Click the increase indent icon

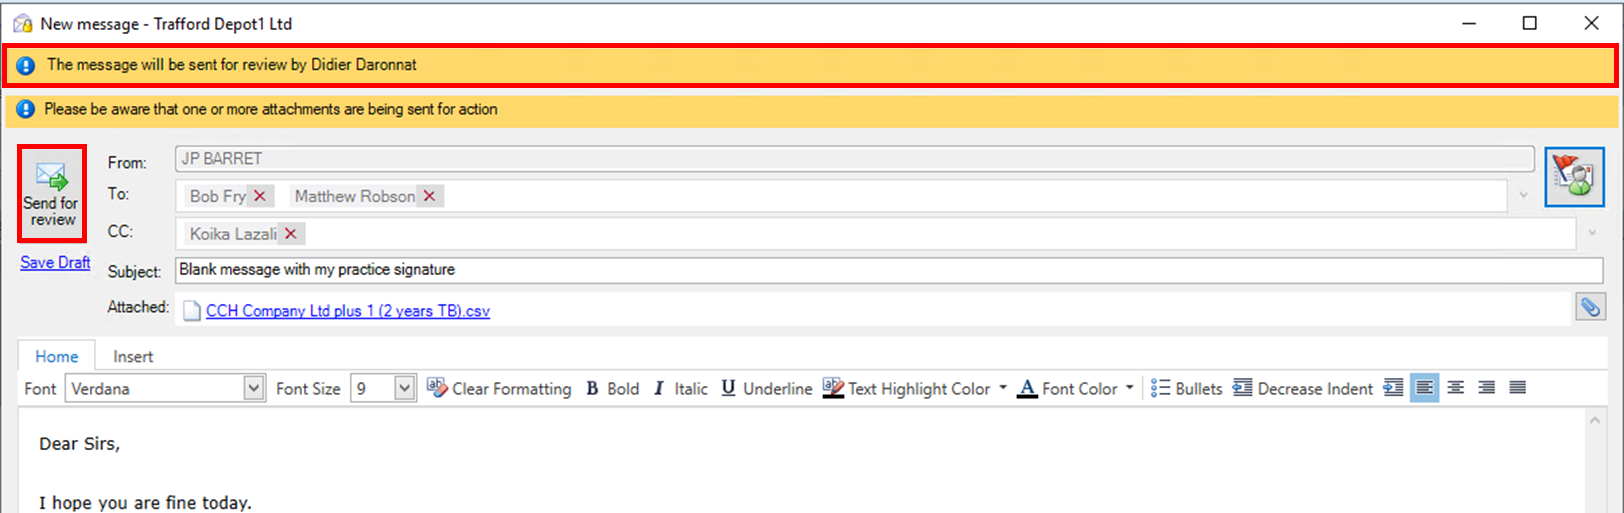[x=1393, y=388]
